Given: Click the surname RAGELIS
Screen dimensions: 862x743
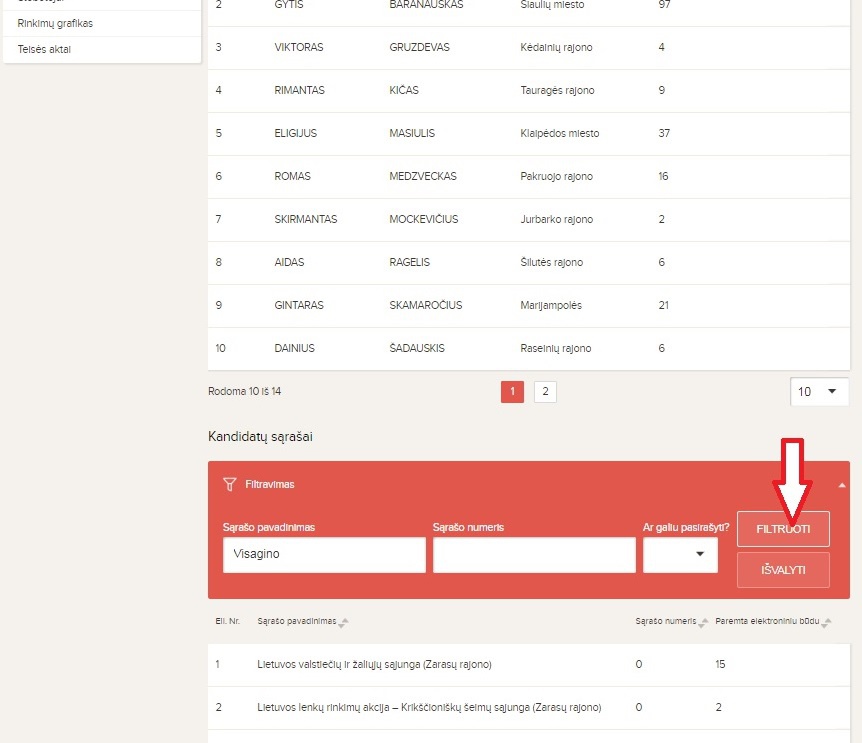Looking at the screenshot, I should click(x=410, y=262).
